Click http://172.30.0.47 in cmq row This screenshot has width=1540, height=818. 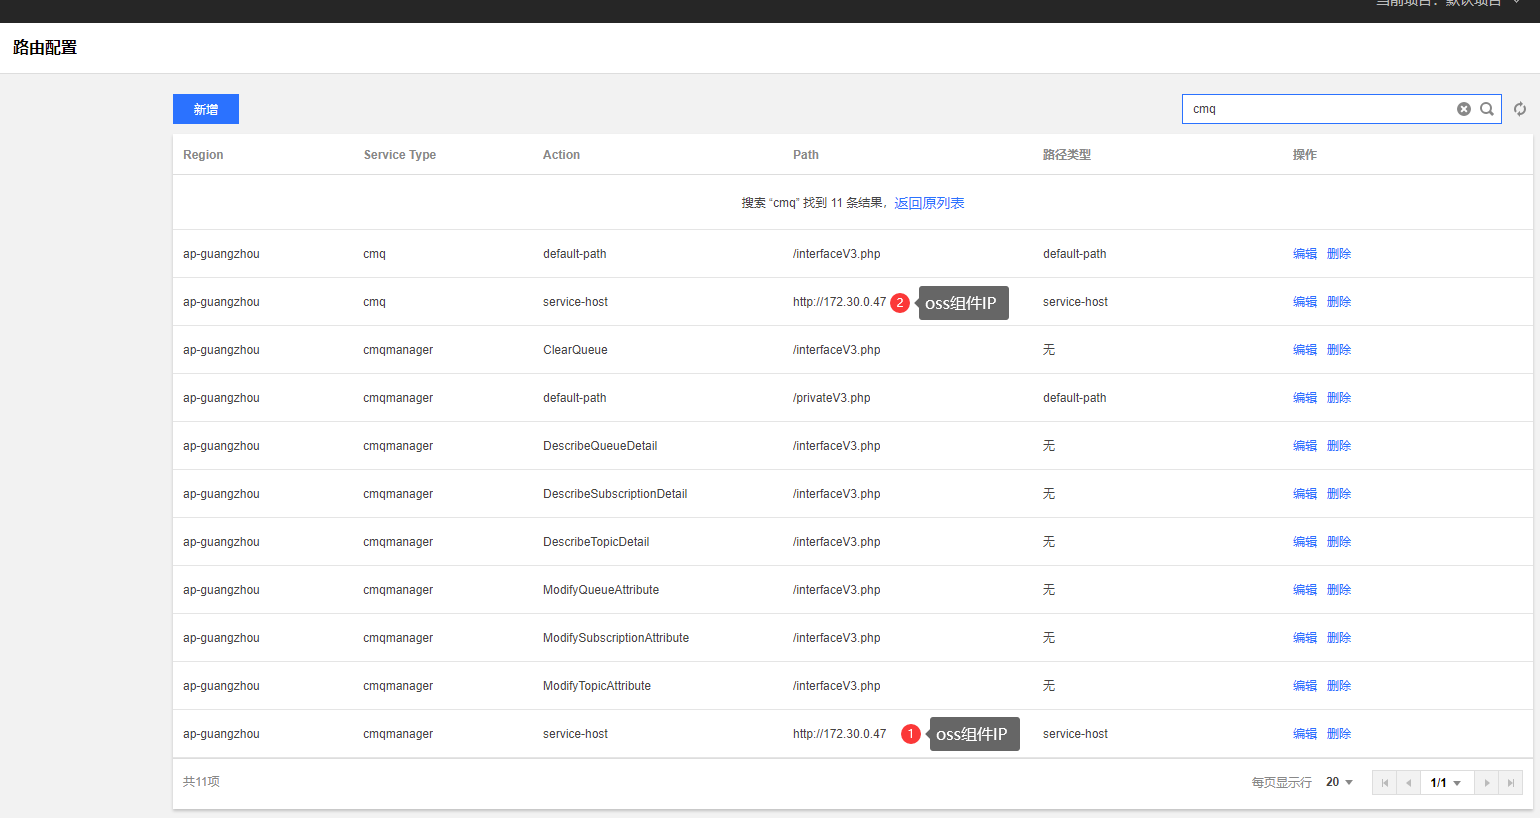click(840, 302)
